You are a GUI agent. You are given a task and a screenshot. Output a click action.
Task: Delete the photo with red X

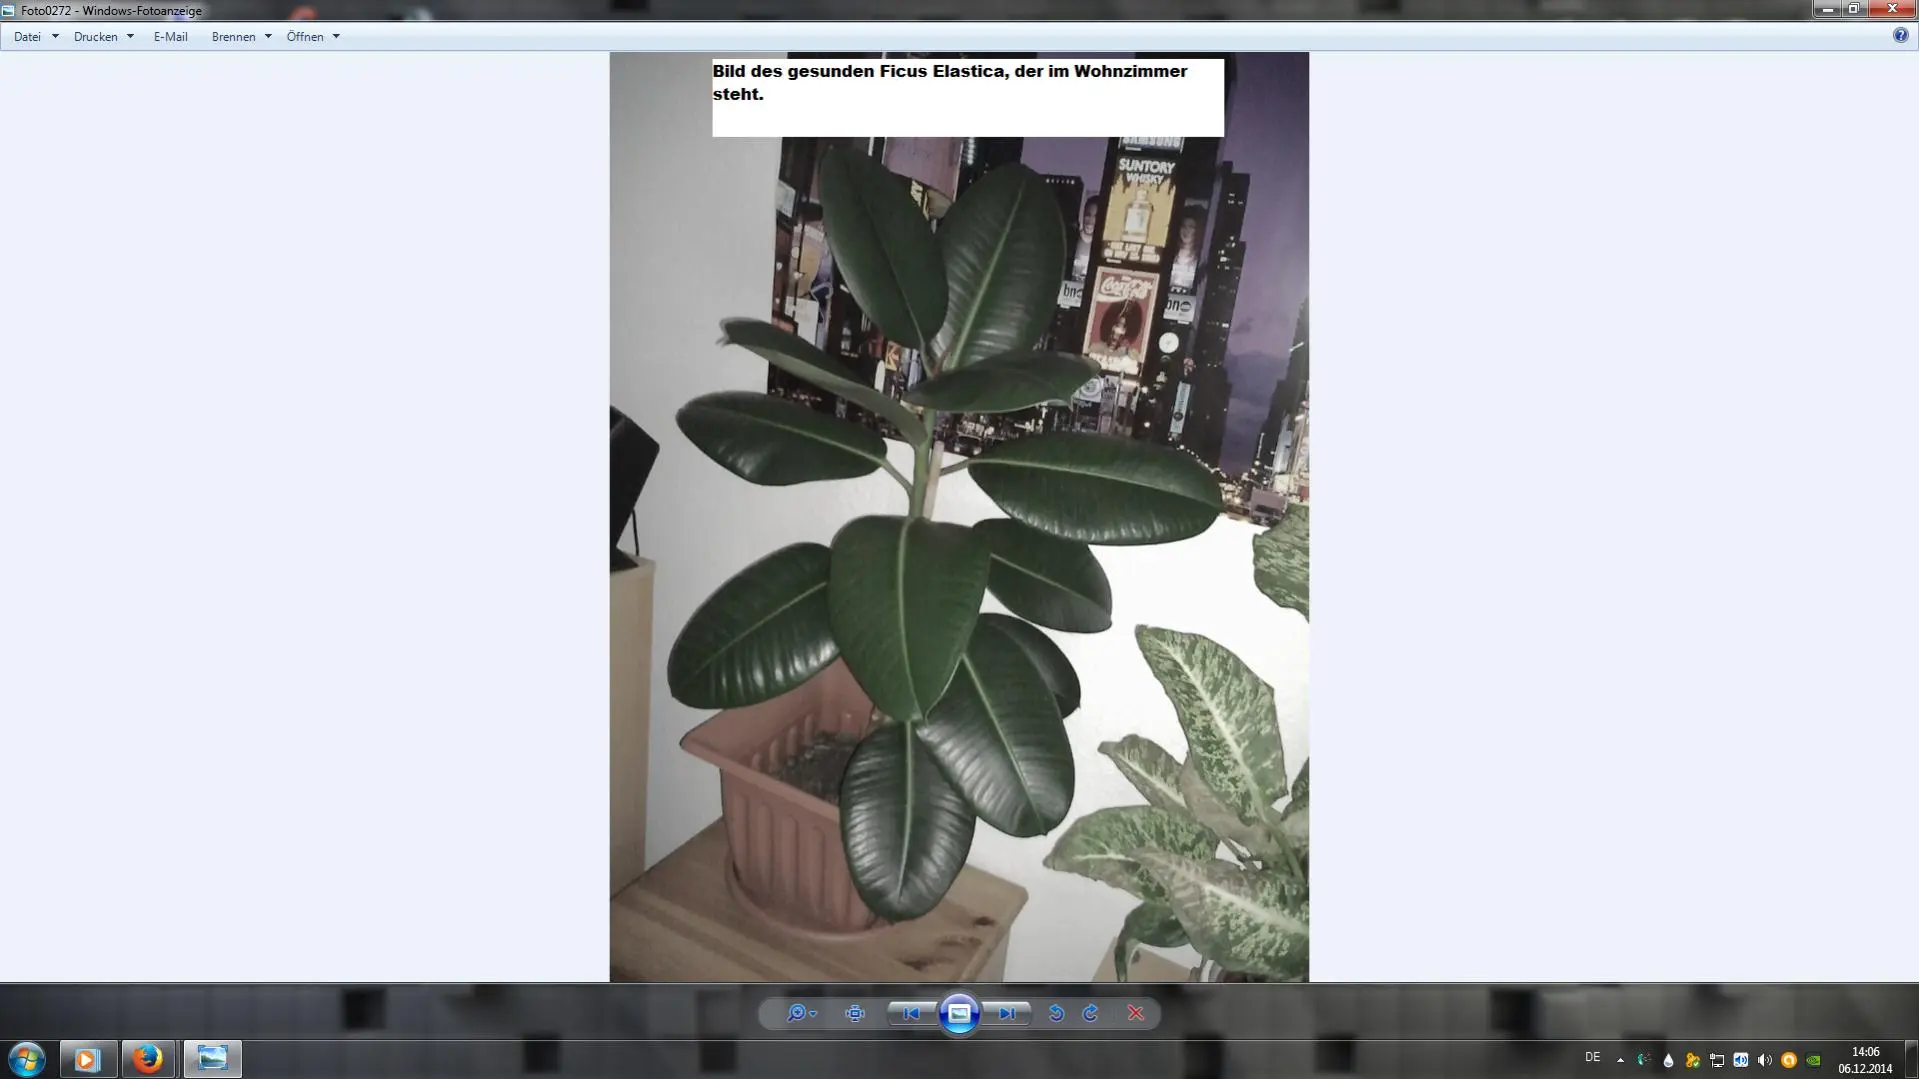click(x=1136, y=1013)
